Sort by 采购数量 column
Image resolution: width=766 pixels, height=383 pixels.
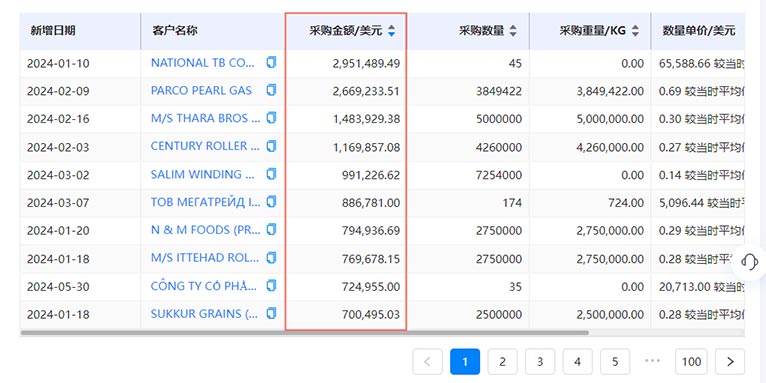coord(512,31)
